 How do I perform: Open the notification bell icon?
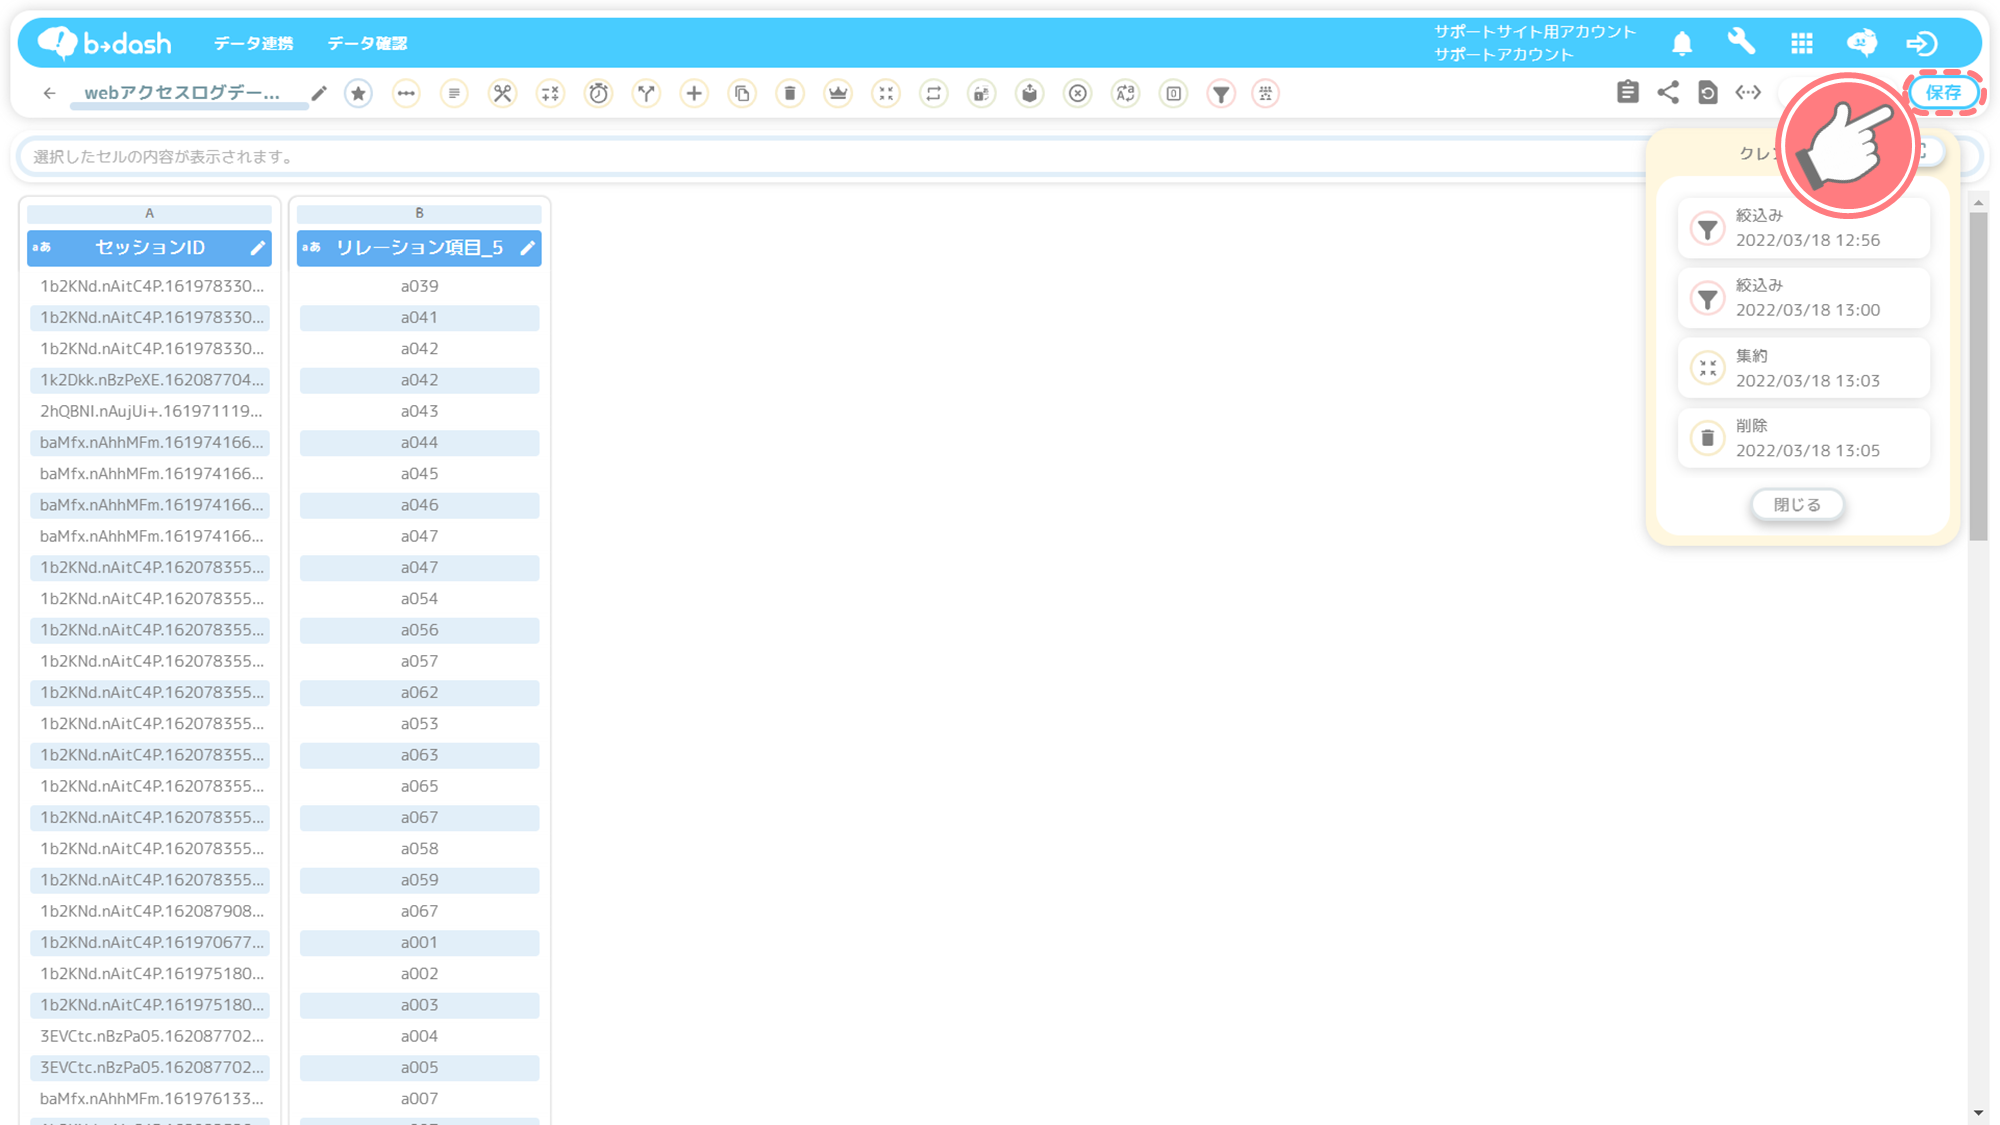[1682, 43]
